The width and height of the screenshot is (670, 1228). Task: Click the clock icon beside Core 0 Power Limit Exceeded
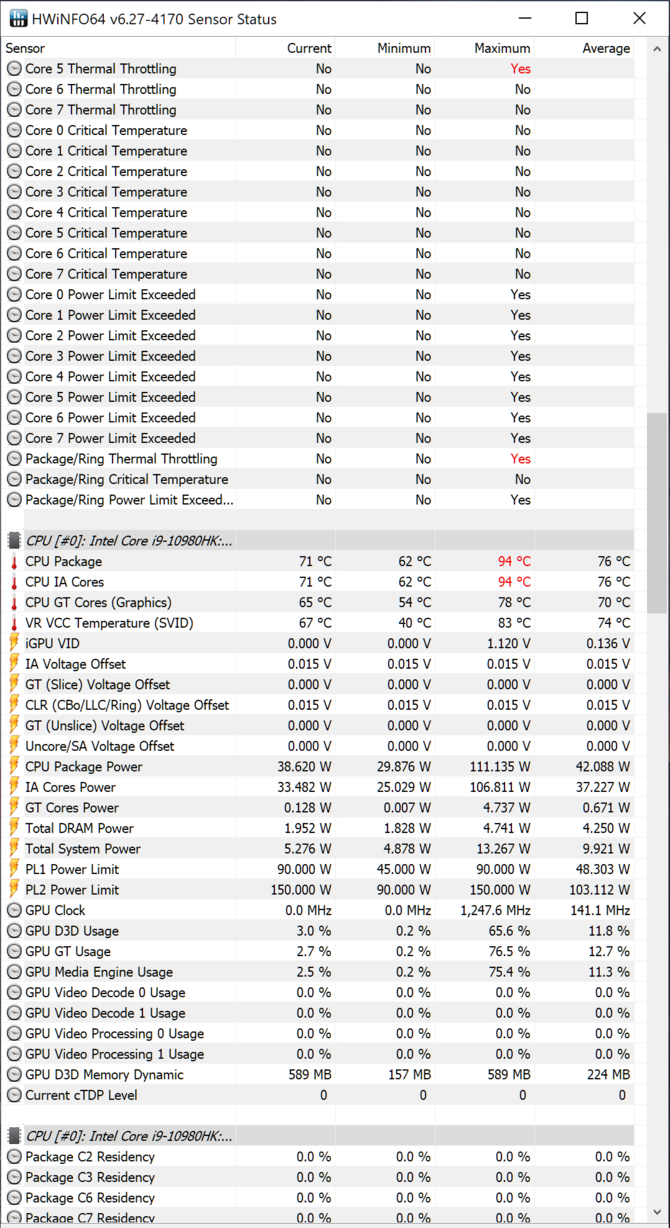14,295
